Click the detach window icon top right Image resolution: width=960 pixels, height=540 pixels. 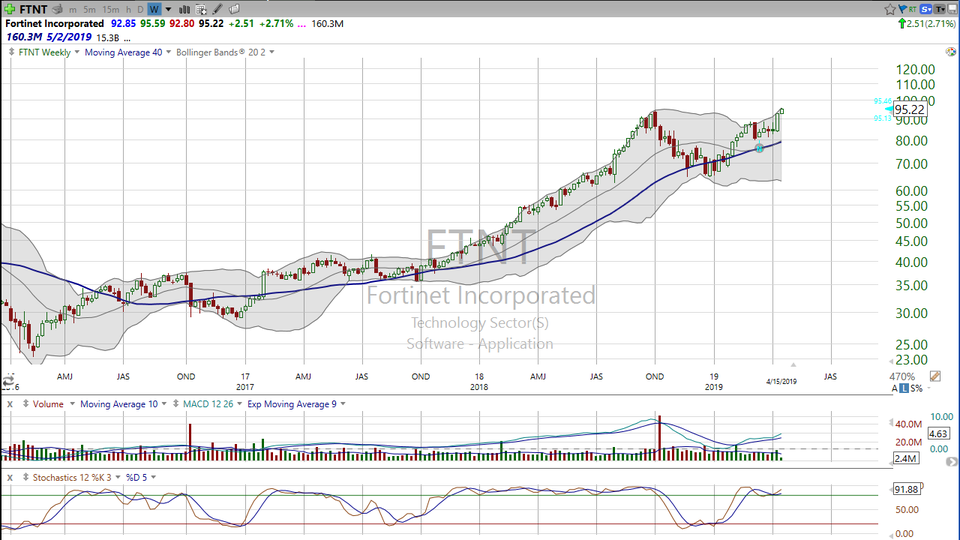(953, 9)
